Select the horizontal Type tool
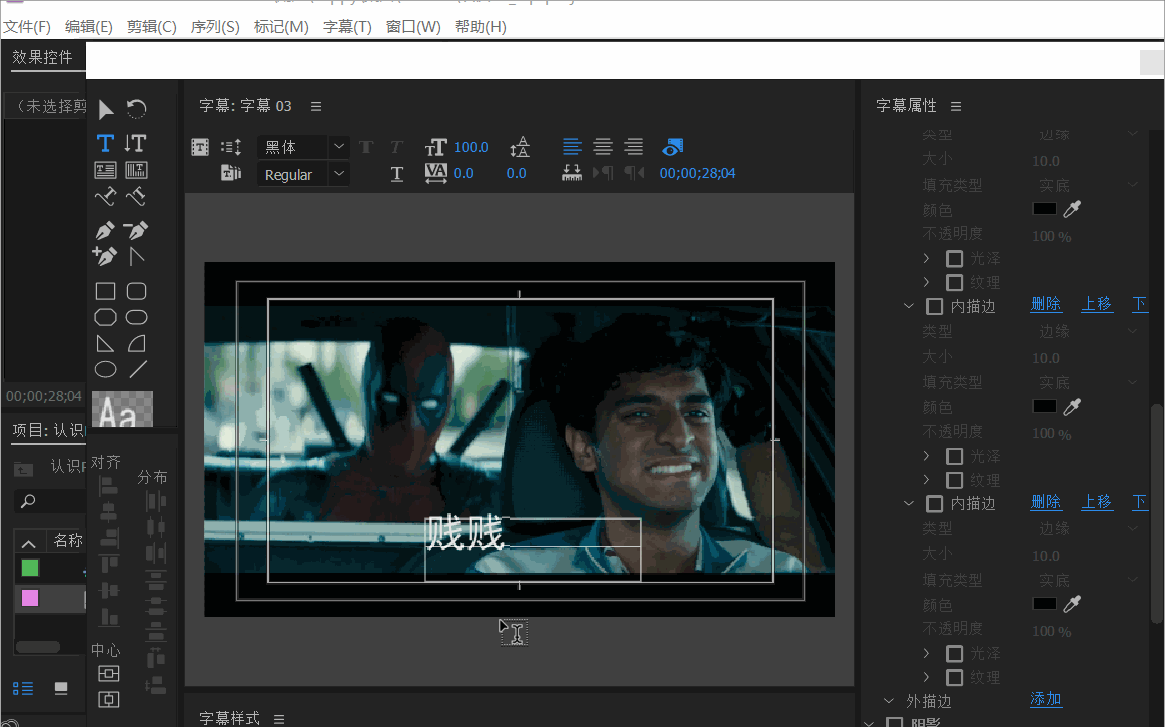The width and height of the screenshot is (1165, 727). coord(106,143)
